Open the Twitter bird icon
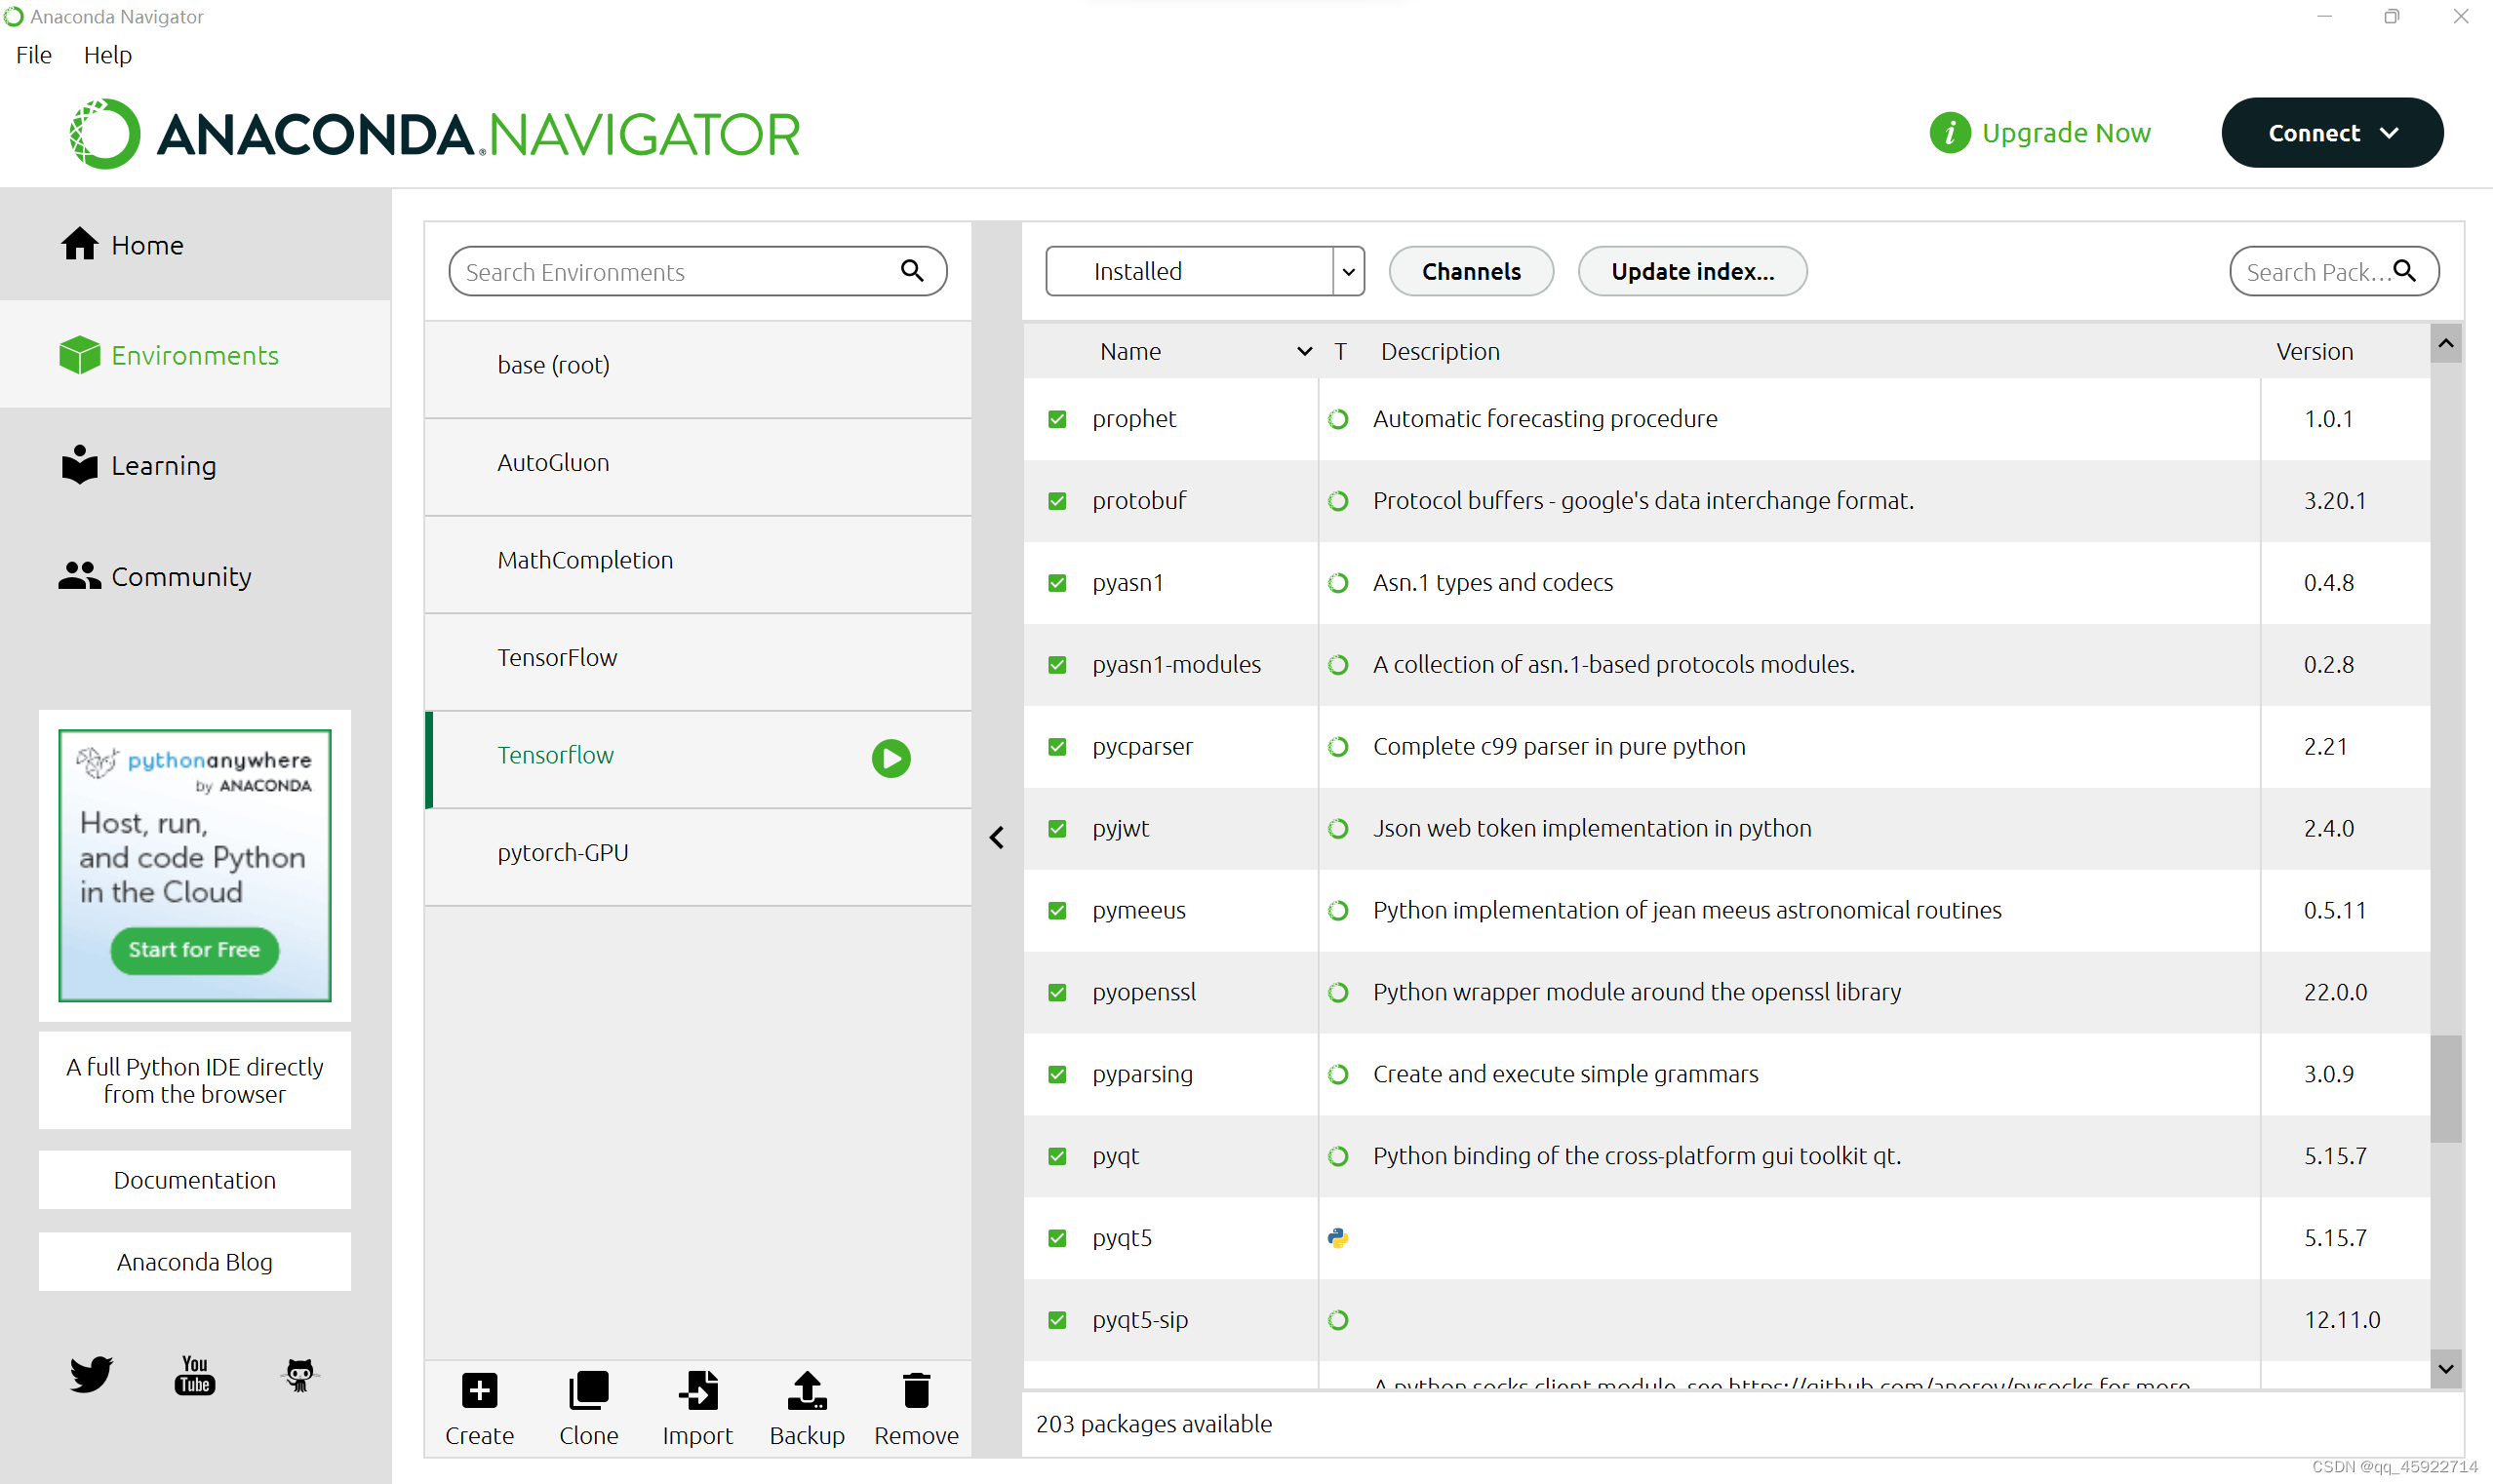This screenshot has width=2493, height=1484. click(91, 1374)
